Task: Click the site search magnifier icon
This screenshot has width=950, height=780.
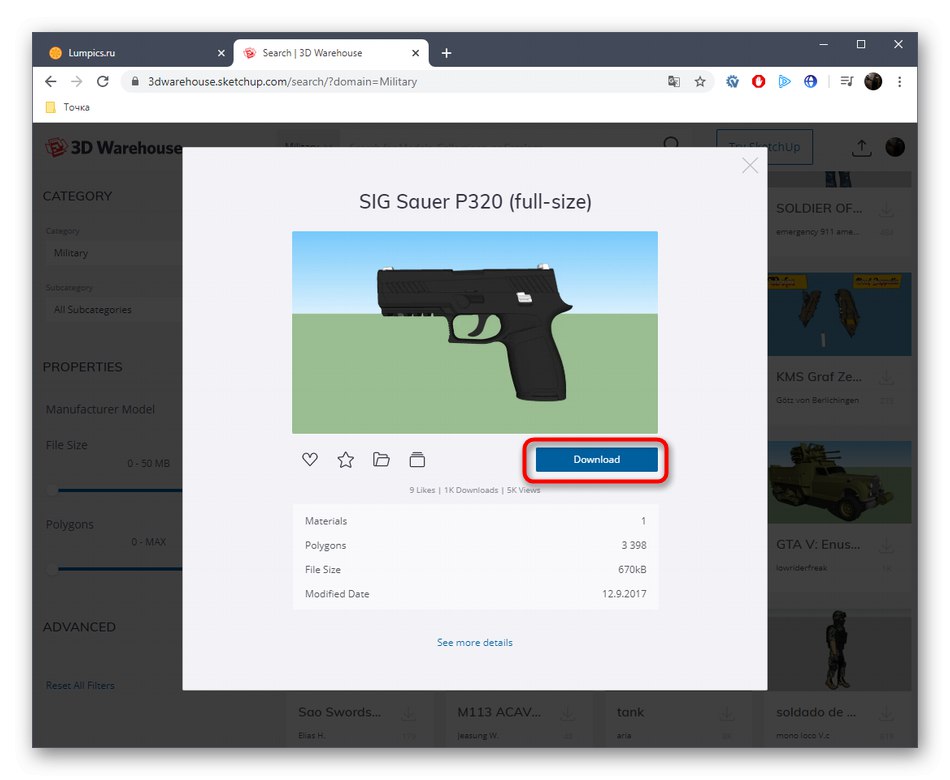Action: pyautogui.click(x=671, y=144)
